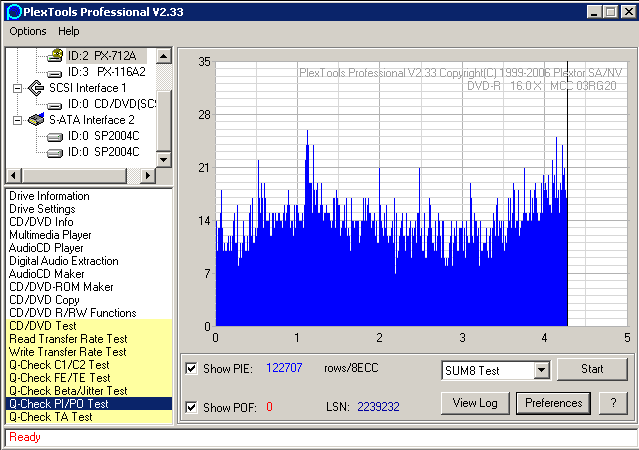This screenshot has width=639, height=450.
Task: Open Preferences
Action: coord(553,403)
